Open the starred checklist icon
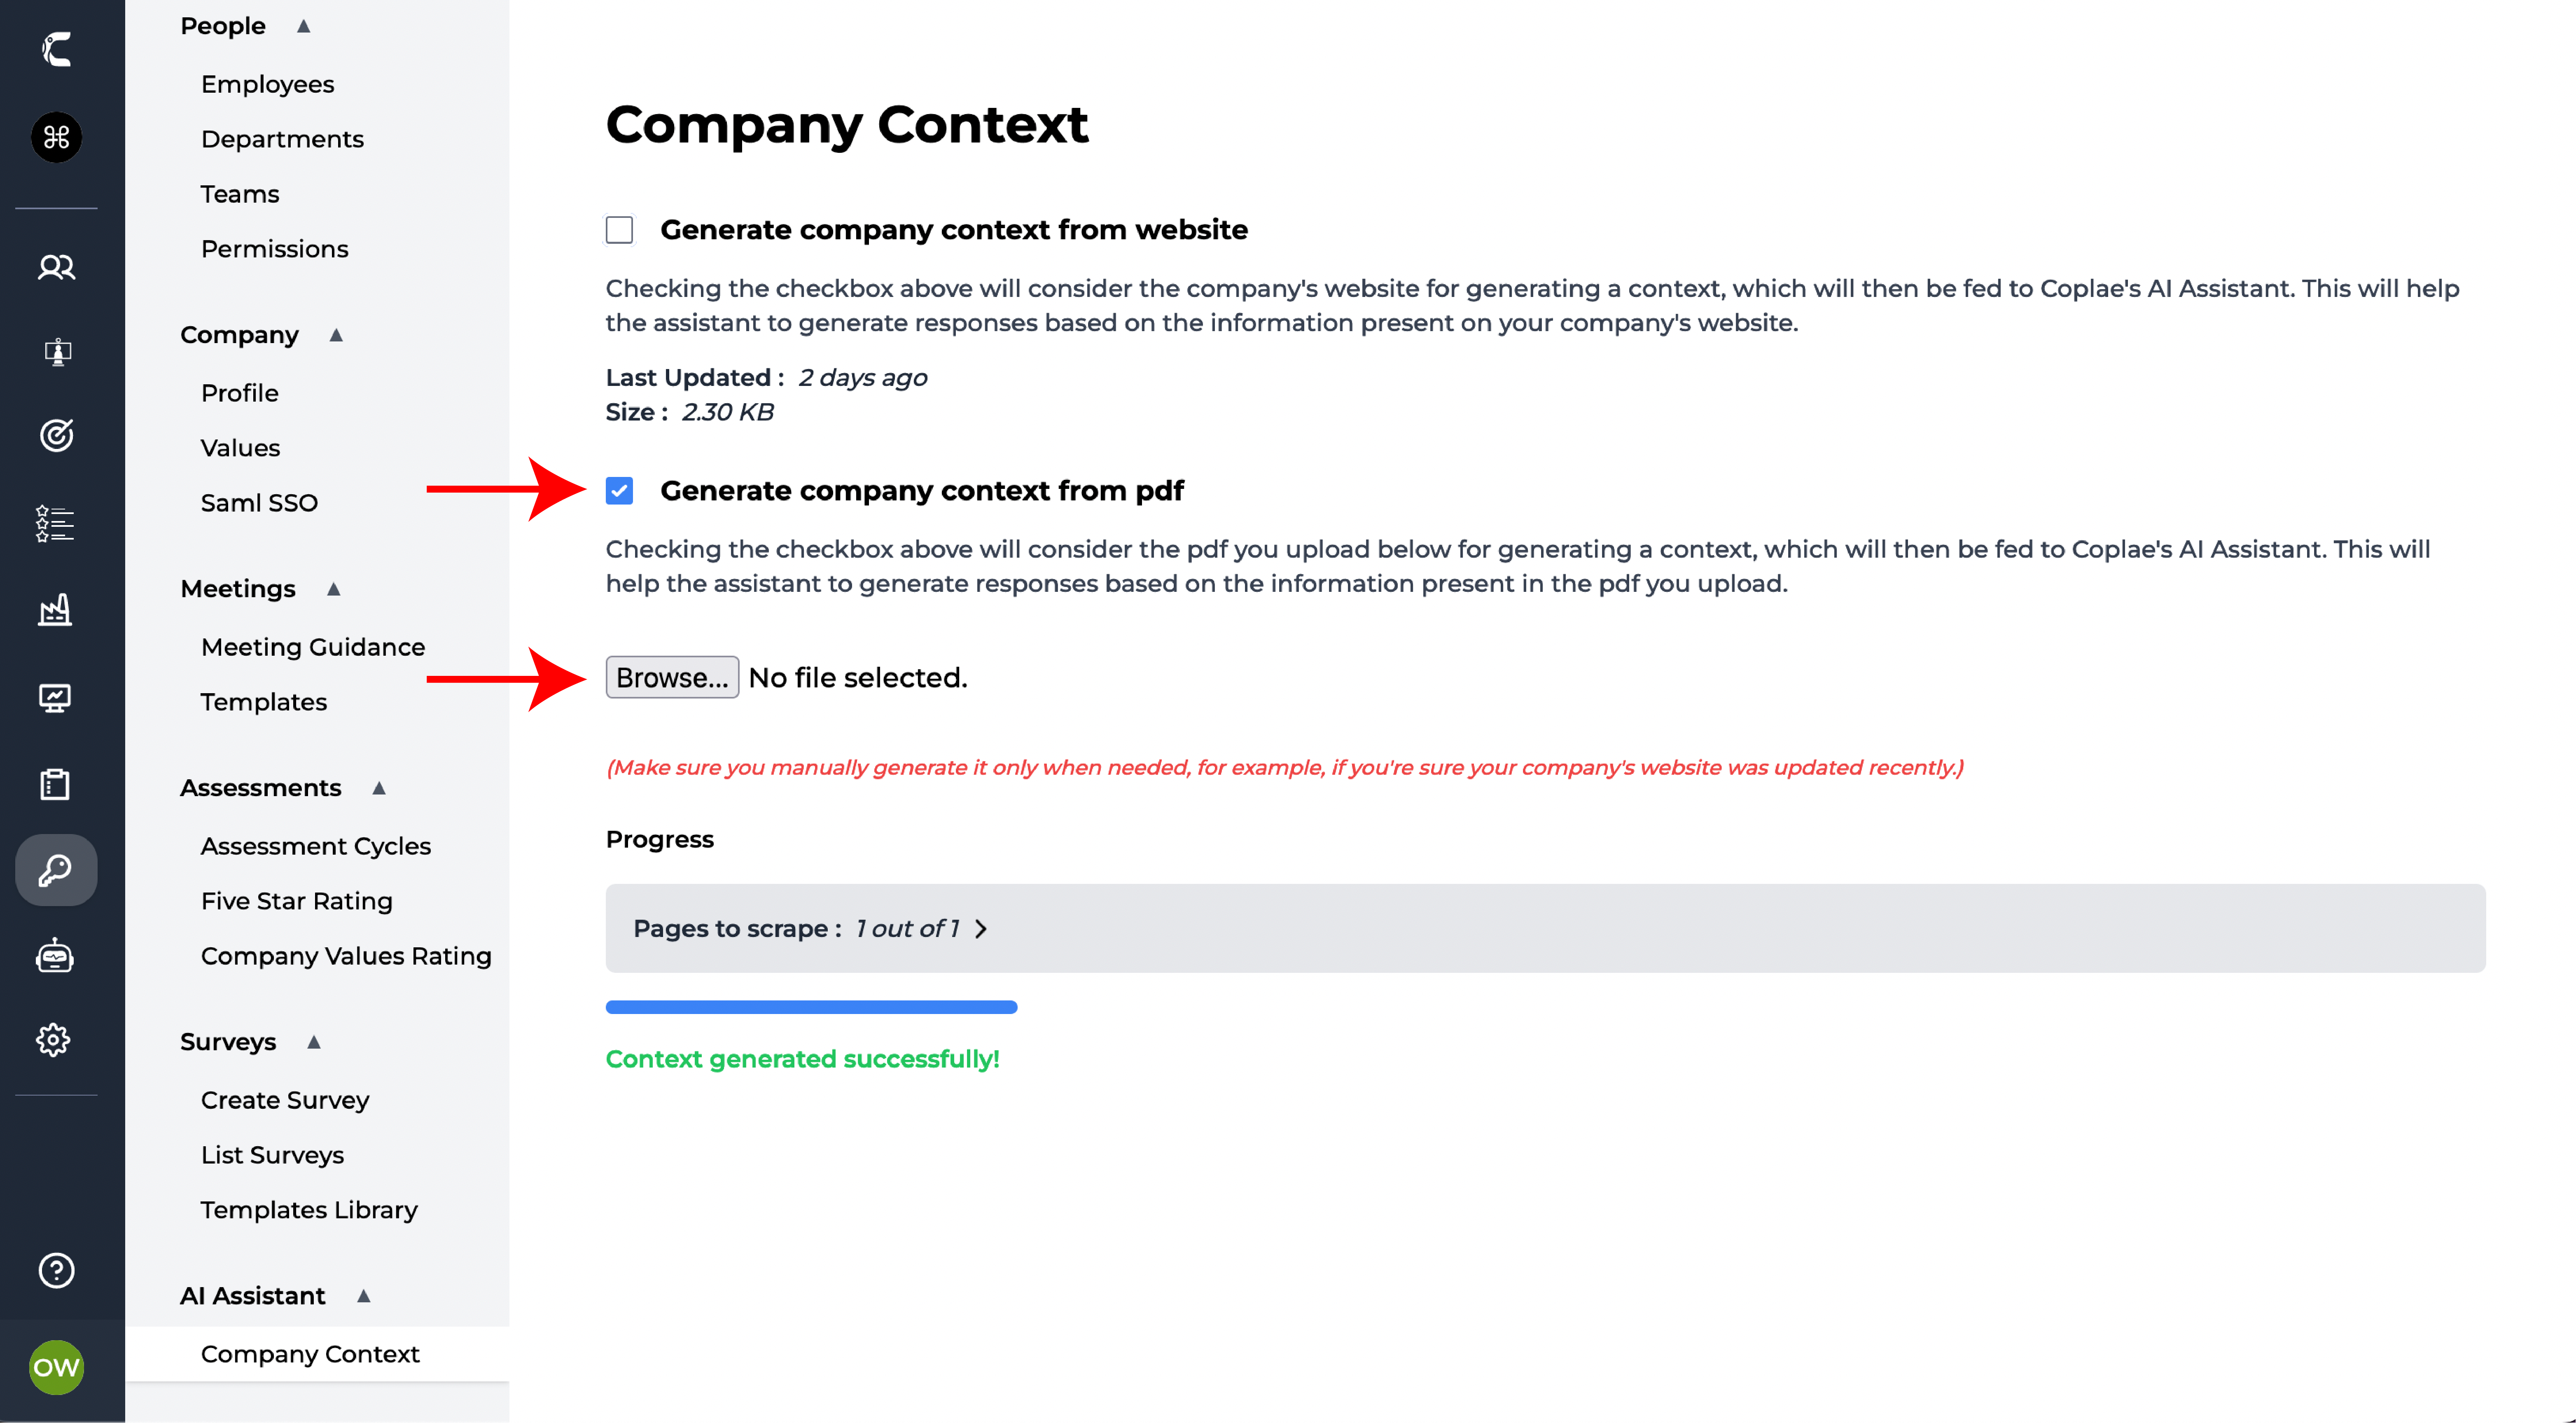This screenshot has width=2576, height=1423. tap(56, 523)
